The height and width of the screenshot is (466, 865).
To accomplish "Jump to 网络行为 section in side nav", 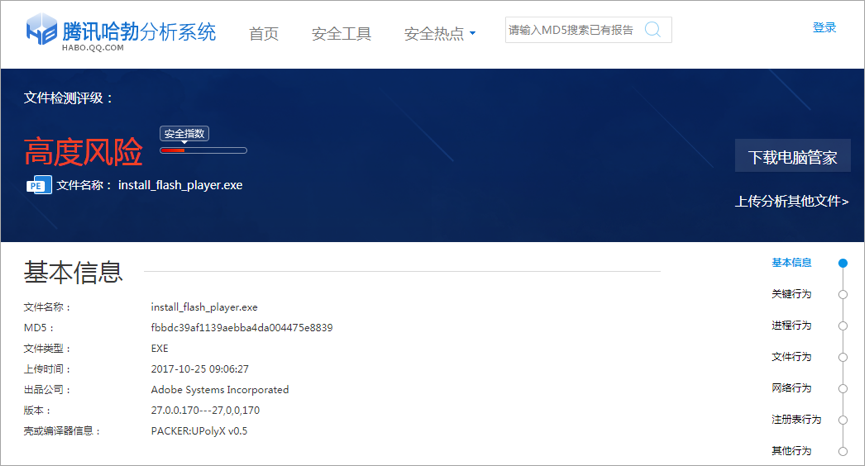I will pos(792,388).
